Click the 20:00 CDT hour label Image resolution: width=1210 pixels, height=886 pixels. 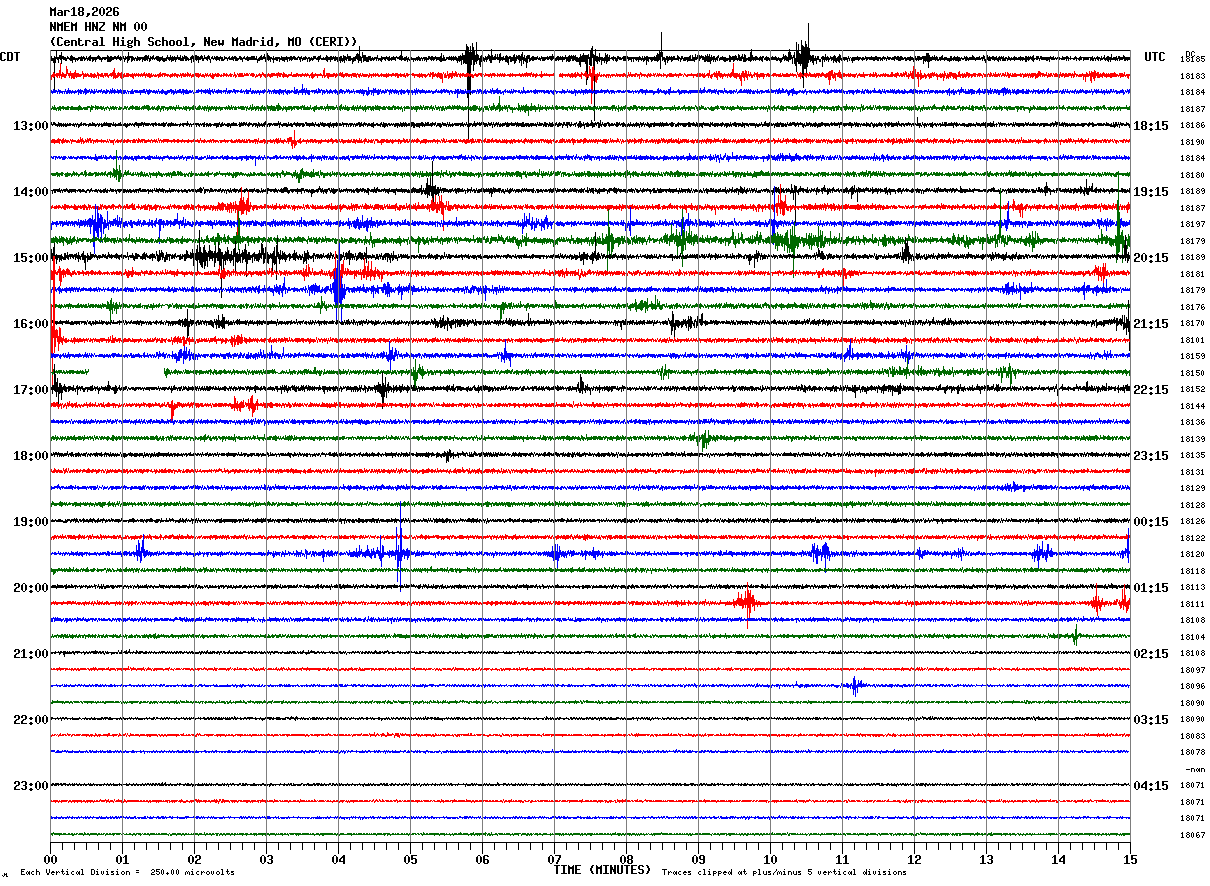31,588
